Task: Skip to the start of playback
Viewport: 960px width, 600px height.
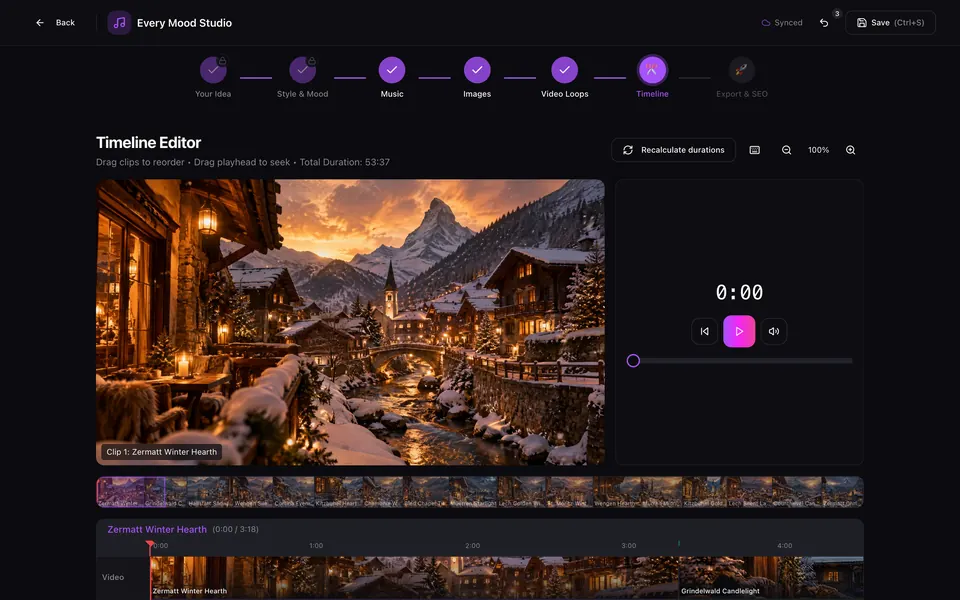Action: [705, 331]
